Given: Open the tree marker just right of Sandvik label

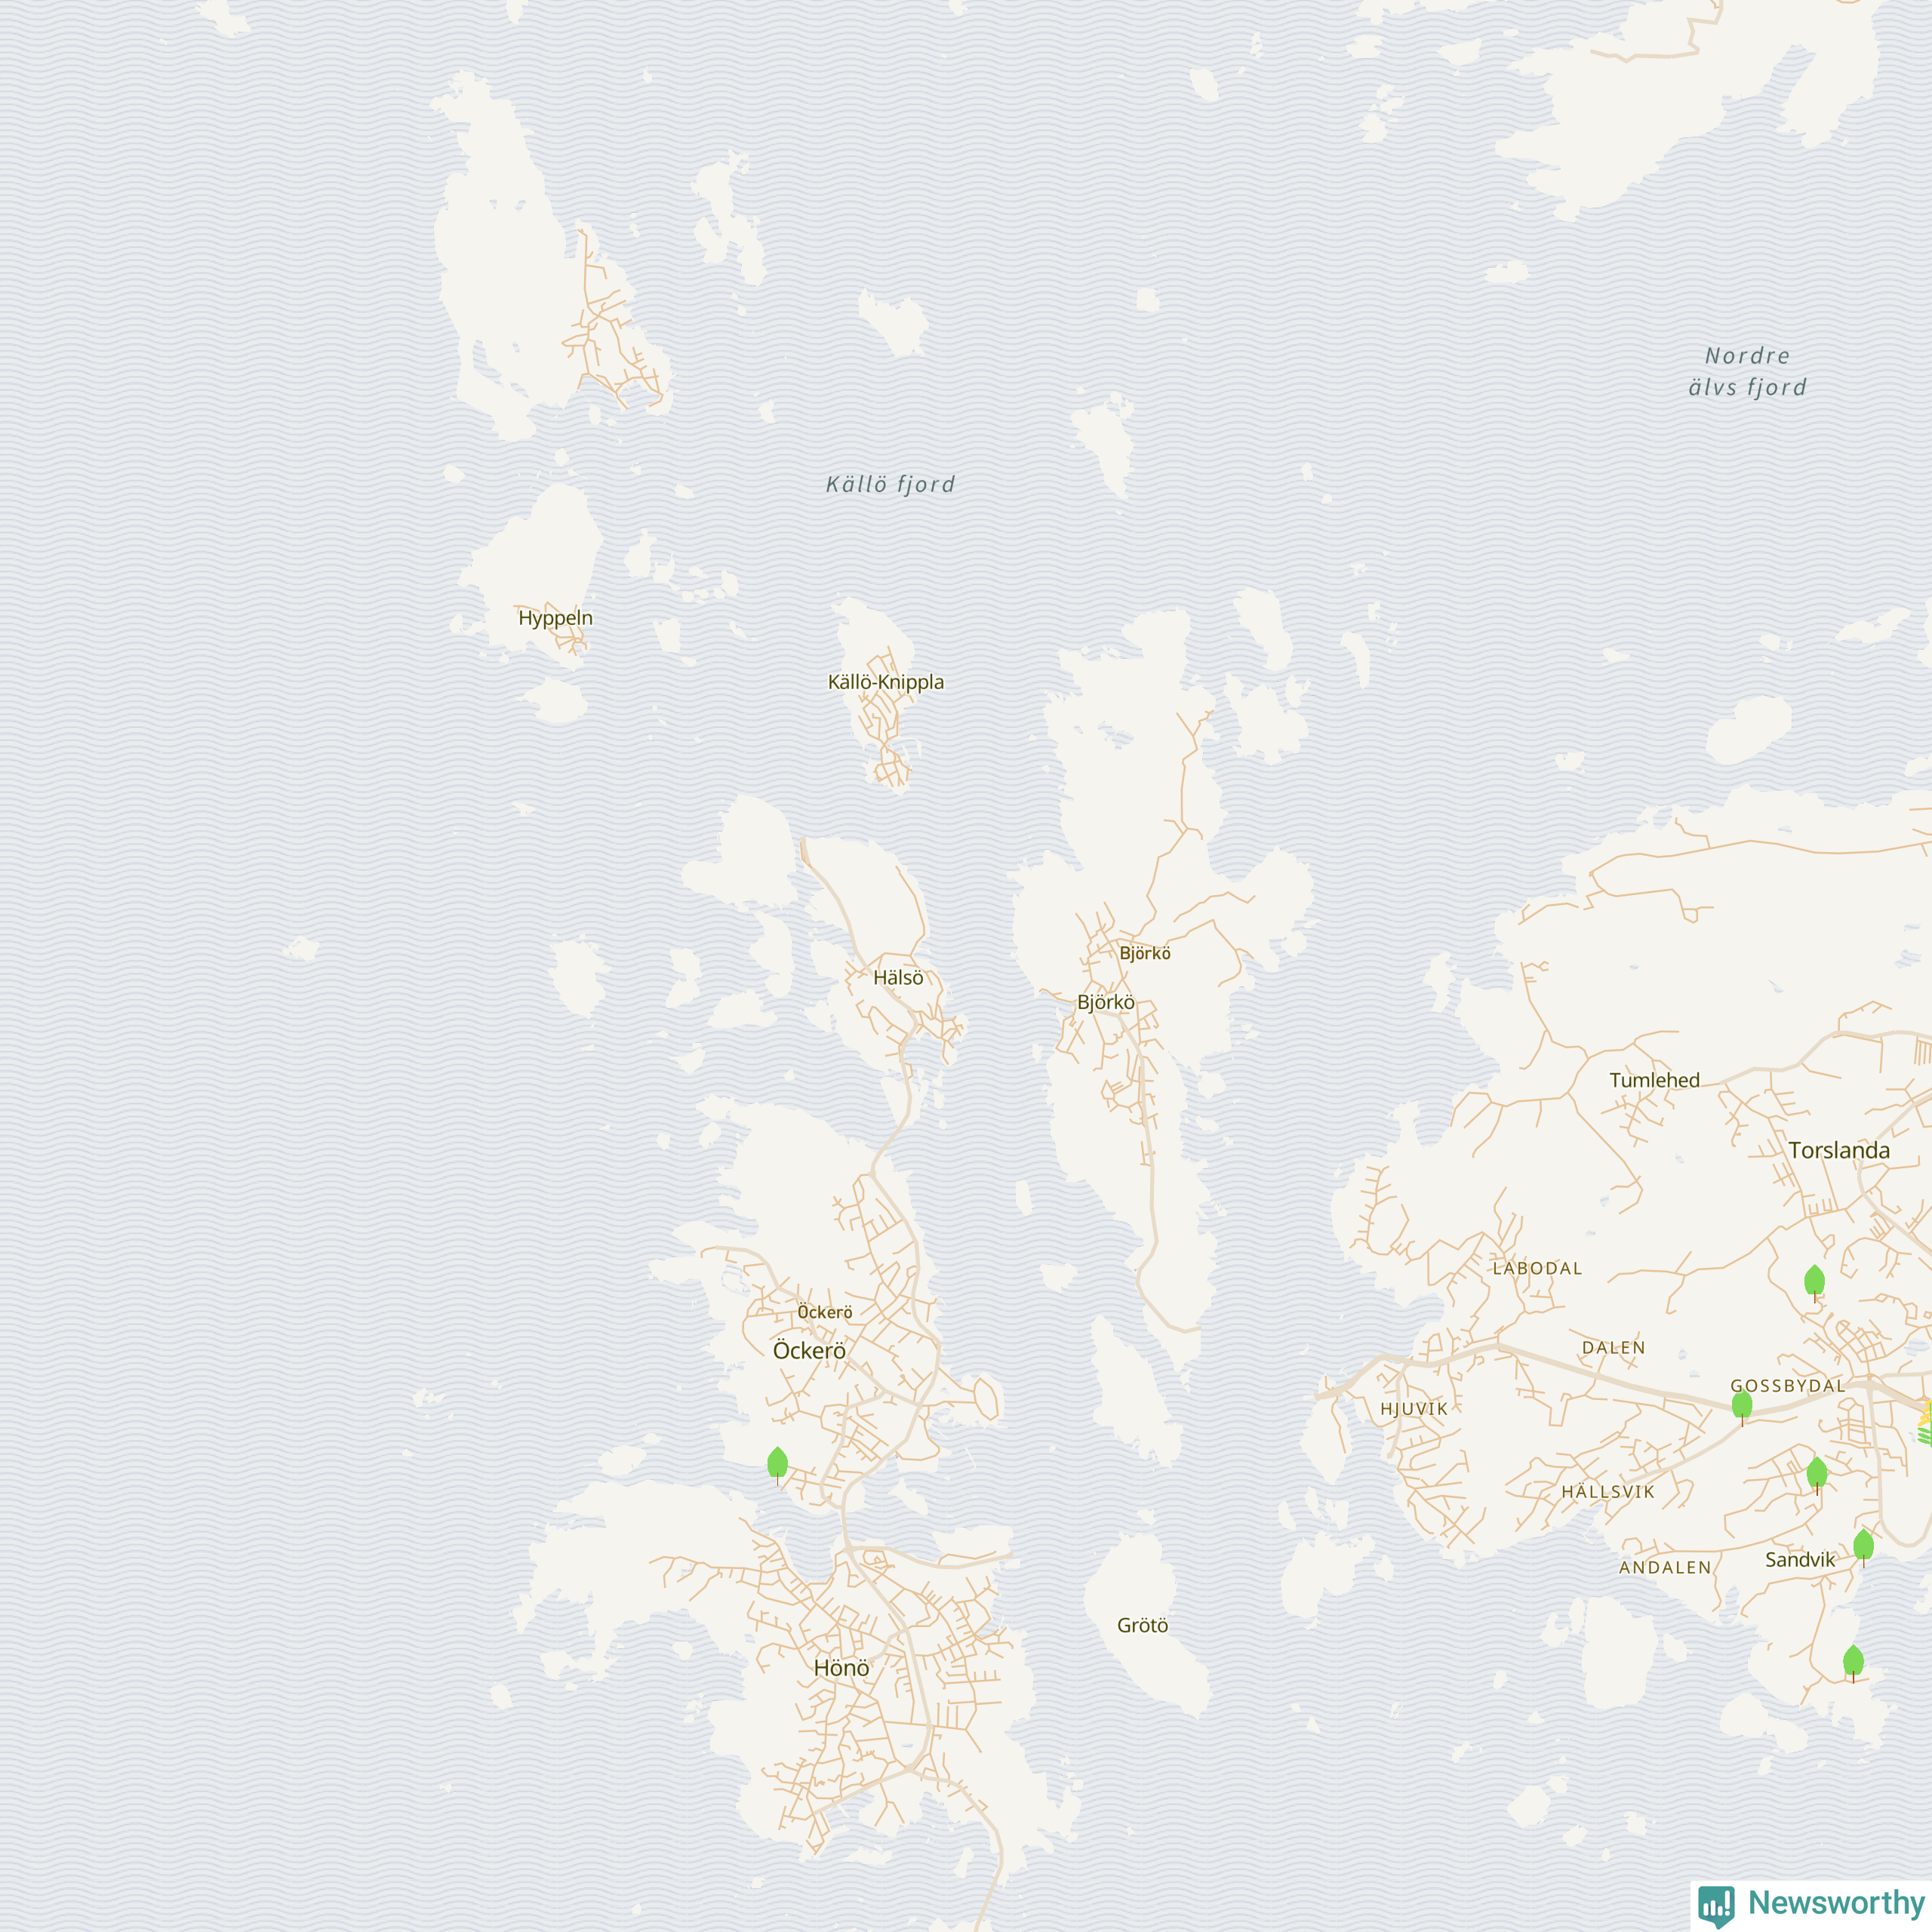Looking at the screenshot, I should point(1863,1547).
